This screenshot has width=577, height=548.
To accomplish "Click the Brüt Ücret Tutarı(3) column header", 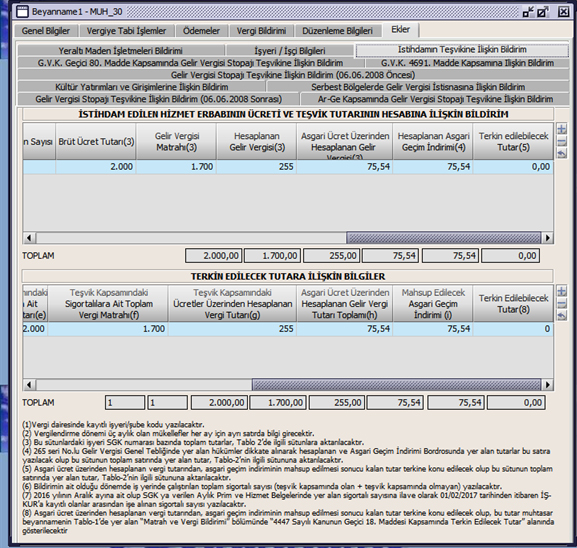I will click(x=96, y=142).
